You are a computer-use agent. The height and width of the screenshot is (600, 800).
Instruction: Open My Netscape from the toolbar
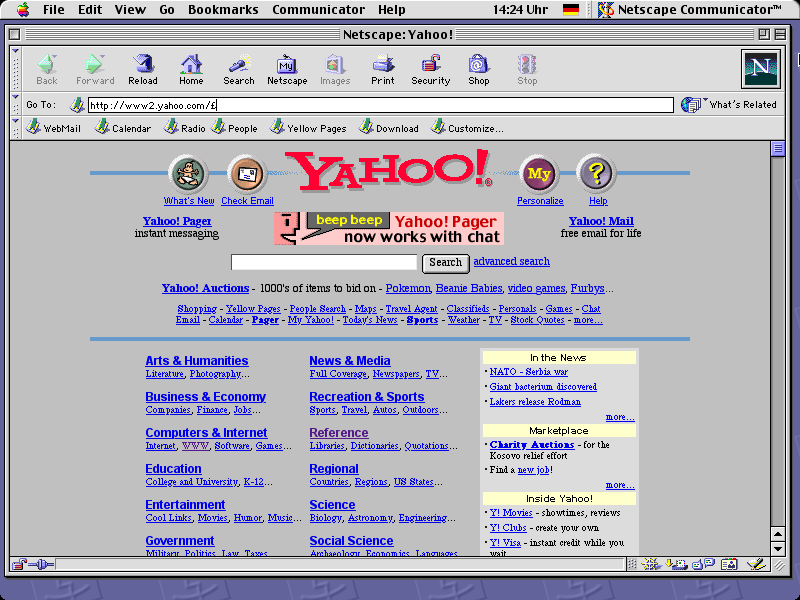click(x=287, y=69)
